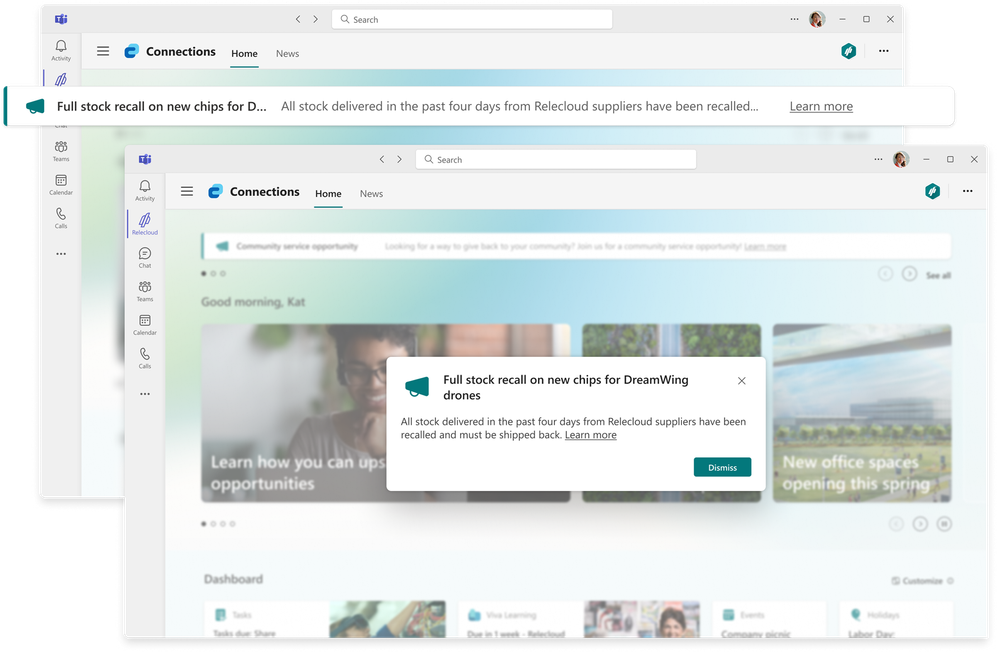Click the megaphone icon in the recall banner
This screenshot has height=652, width=999.
[36, 106]
